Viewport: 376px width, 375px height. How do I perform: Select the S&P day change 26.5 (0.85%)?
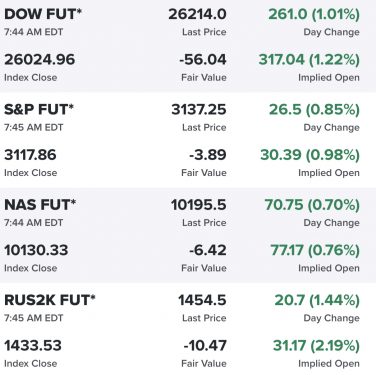(315, 110)
